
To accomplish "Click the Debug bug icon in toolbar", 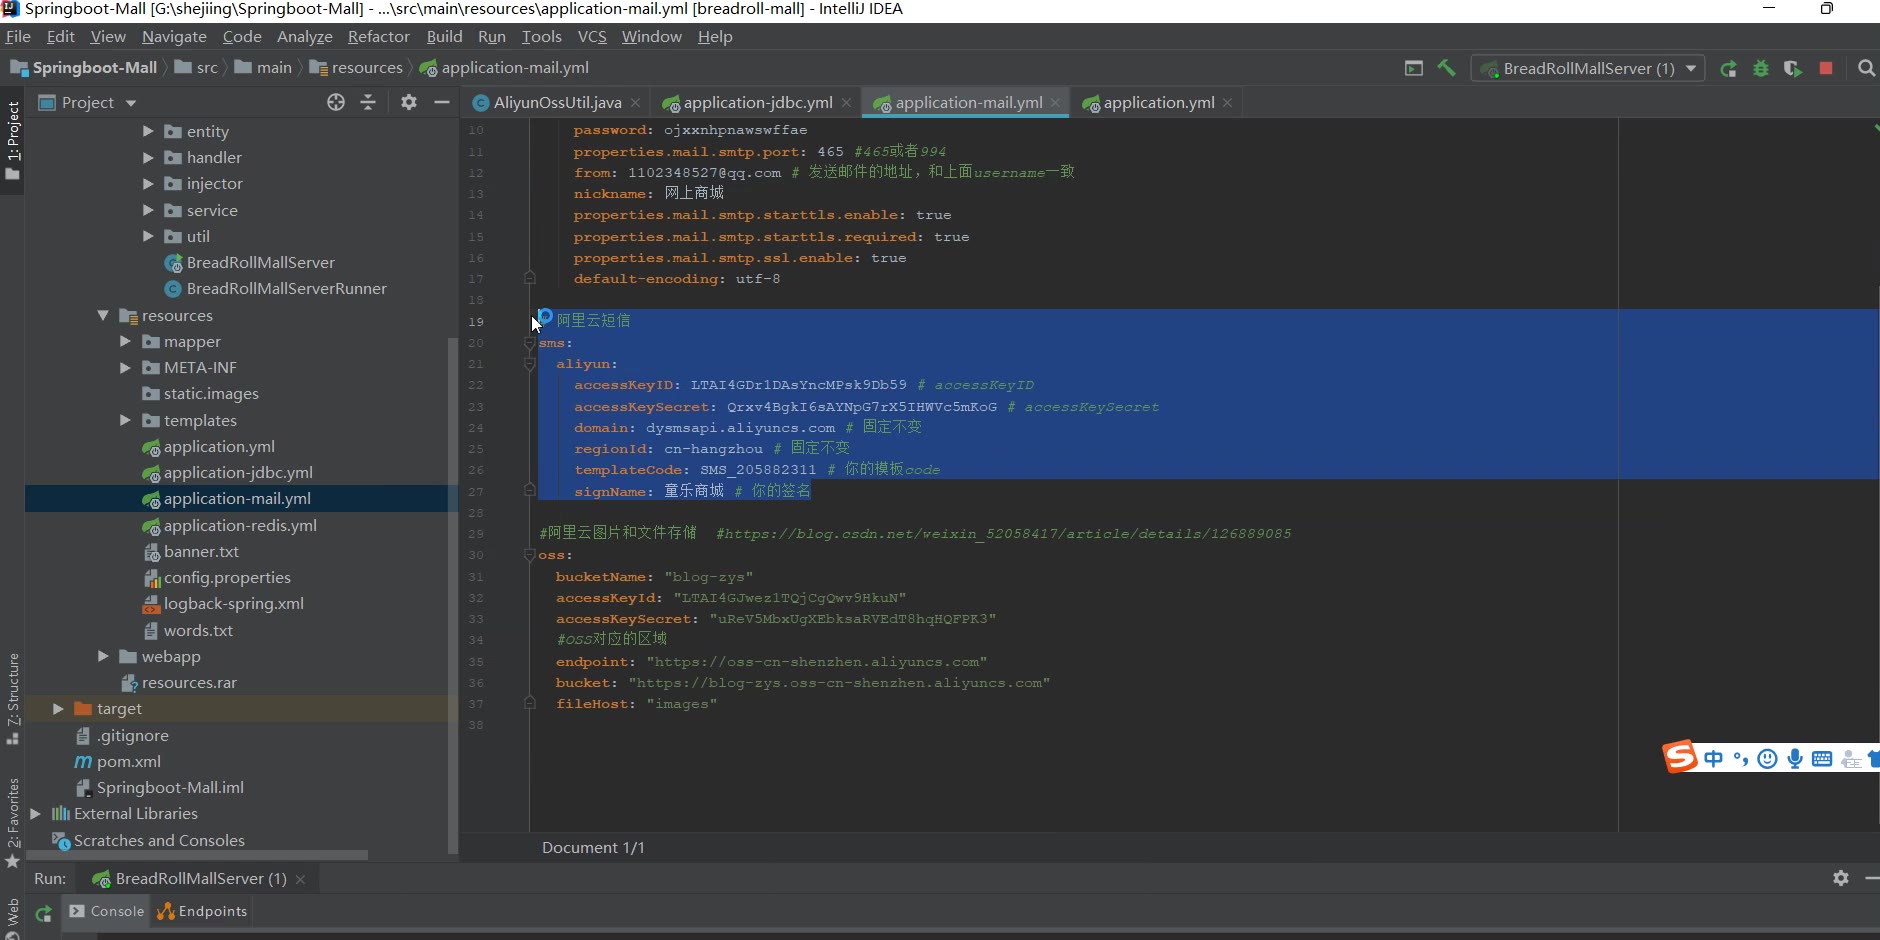I will (x=1761, y=69).
